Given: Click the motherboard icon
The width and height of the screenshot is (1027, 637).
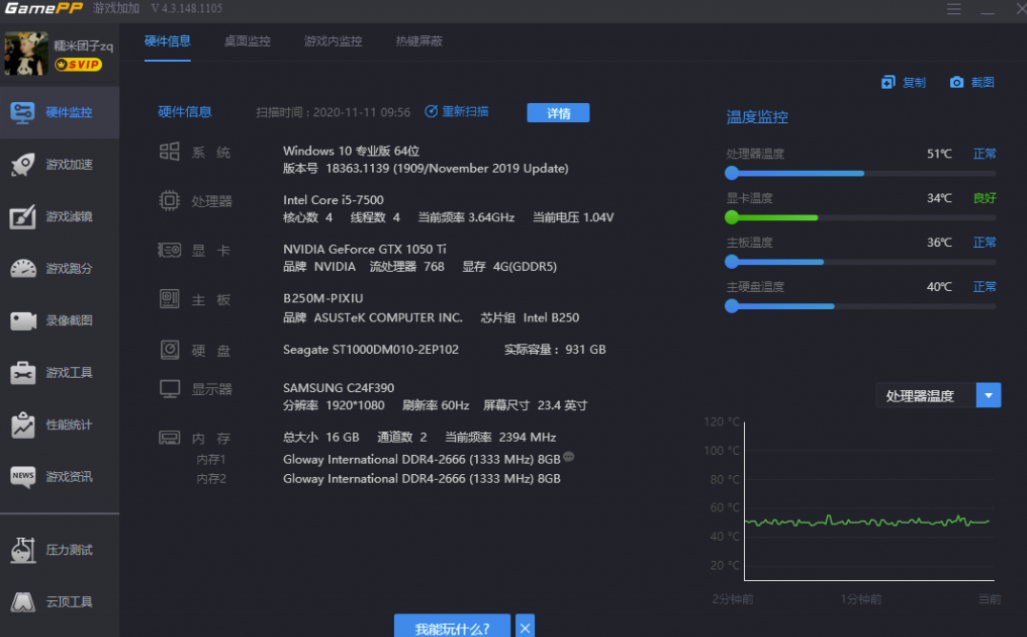Looking at the screenshot, I should 170,299.
